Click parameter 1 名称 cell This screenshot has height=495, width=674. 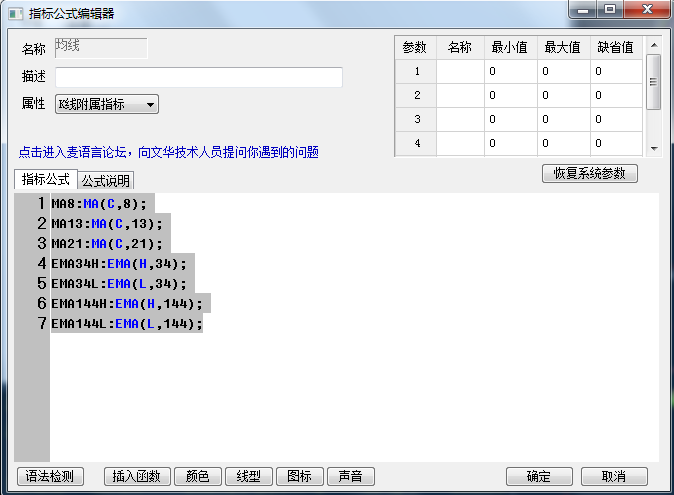click(460, 72)
